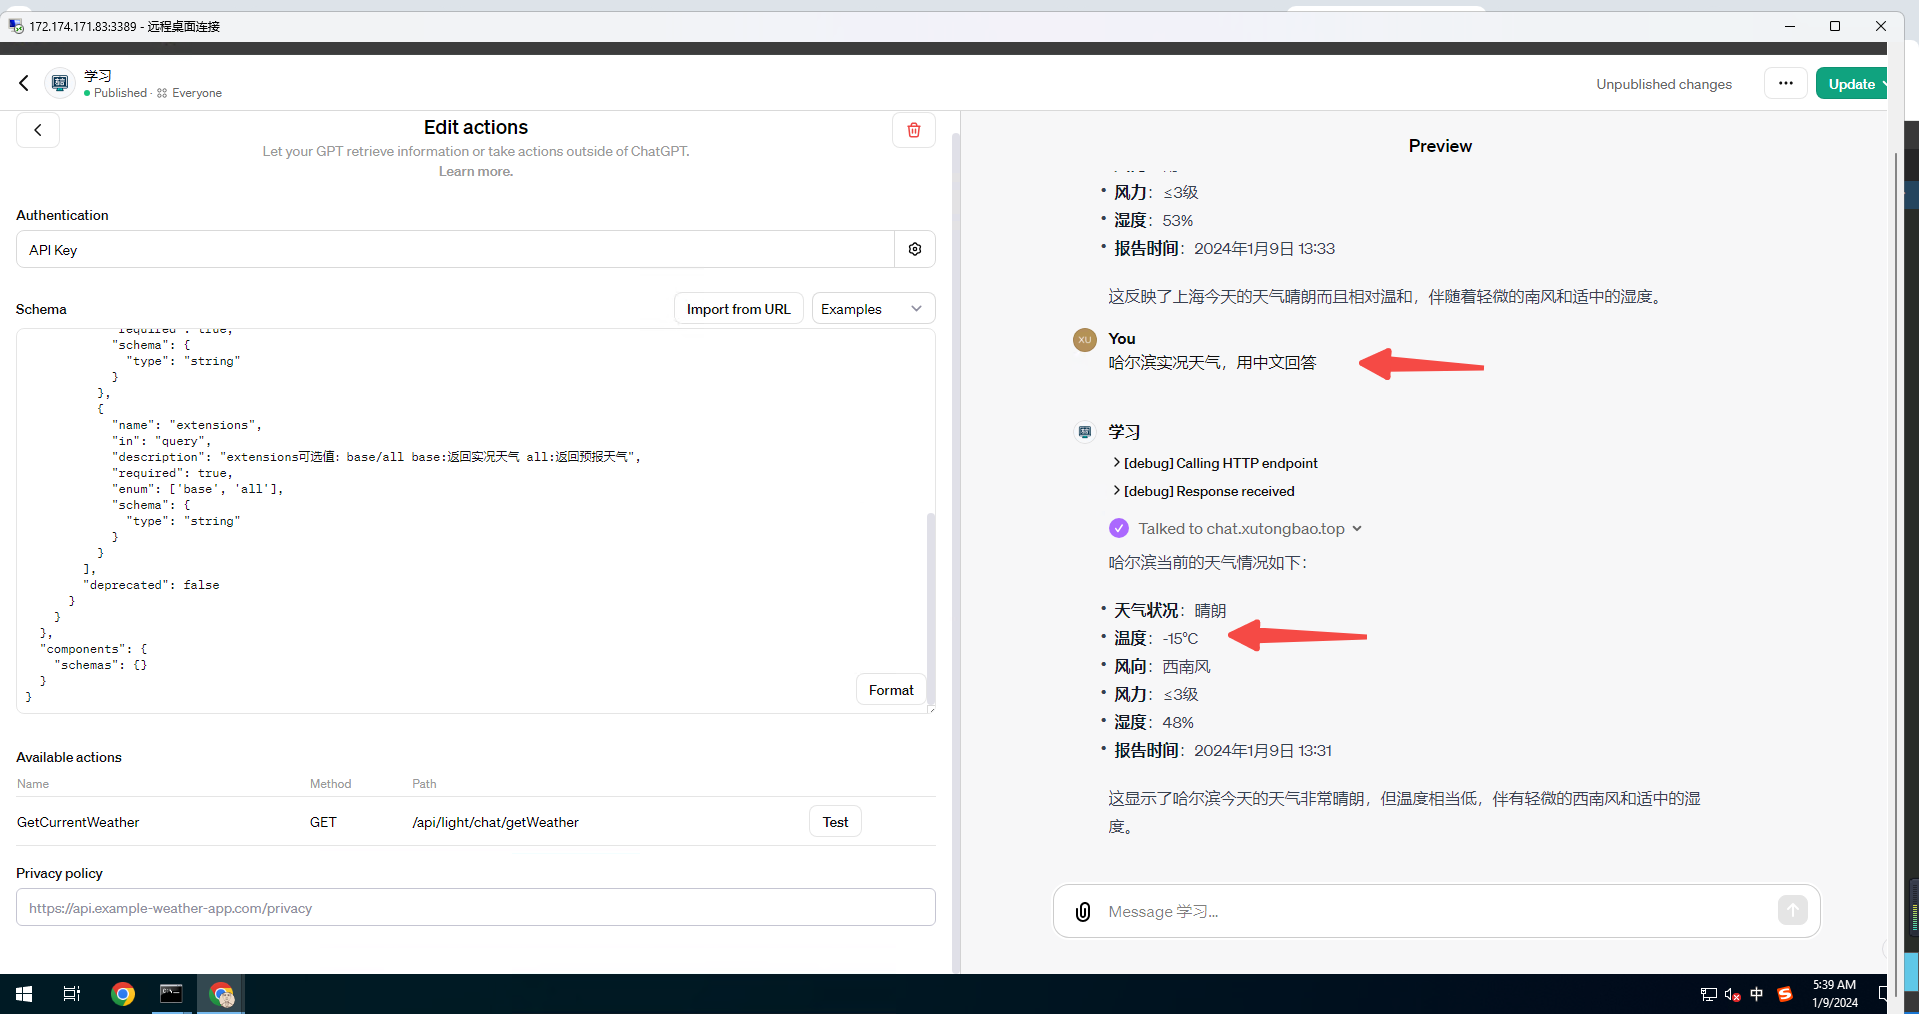
Task: Go back using top-left header arrow
Action: click(24, 83)
